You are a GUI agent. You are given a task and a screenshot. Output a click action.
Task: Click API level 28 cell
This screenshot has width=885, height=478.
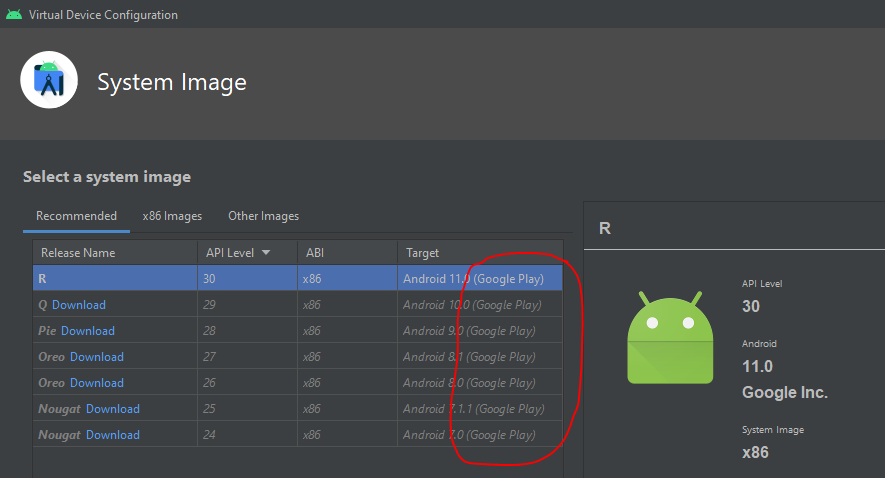[x=247, y=331]
